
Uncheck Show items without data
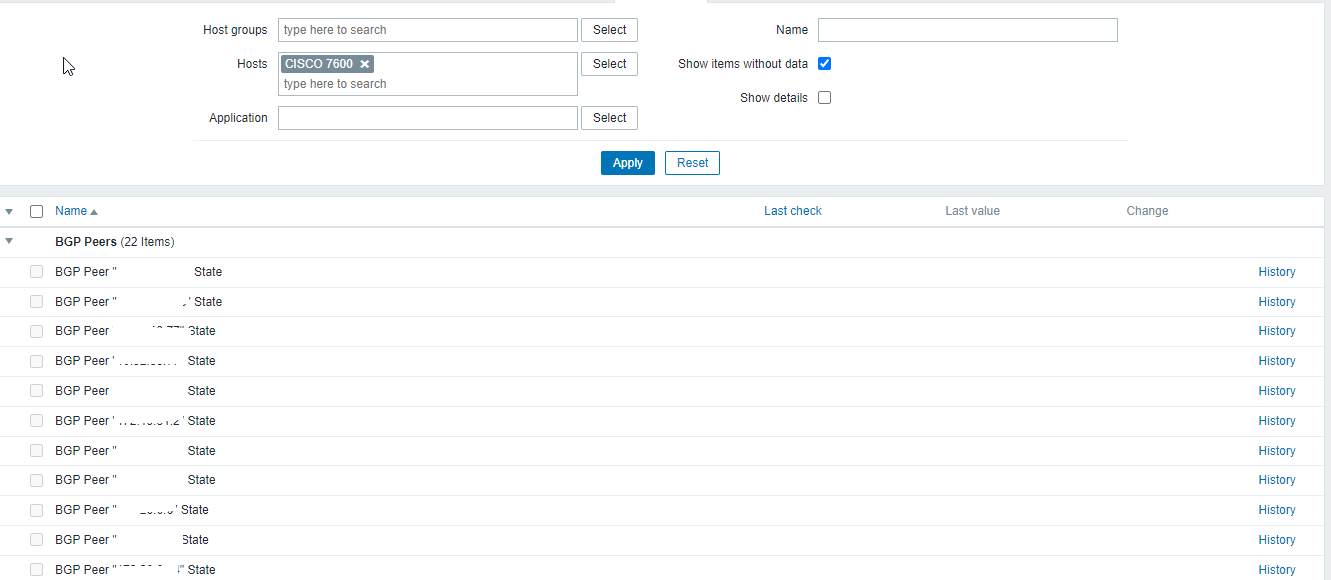click(x=825, y=64)
